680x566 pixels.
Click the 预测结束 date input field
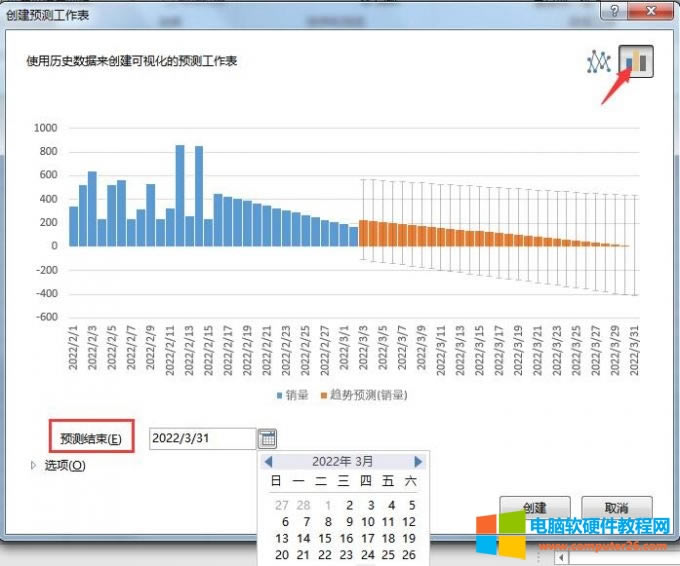[202, 439]
